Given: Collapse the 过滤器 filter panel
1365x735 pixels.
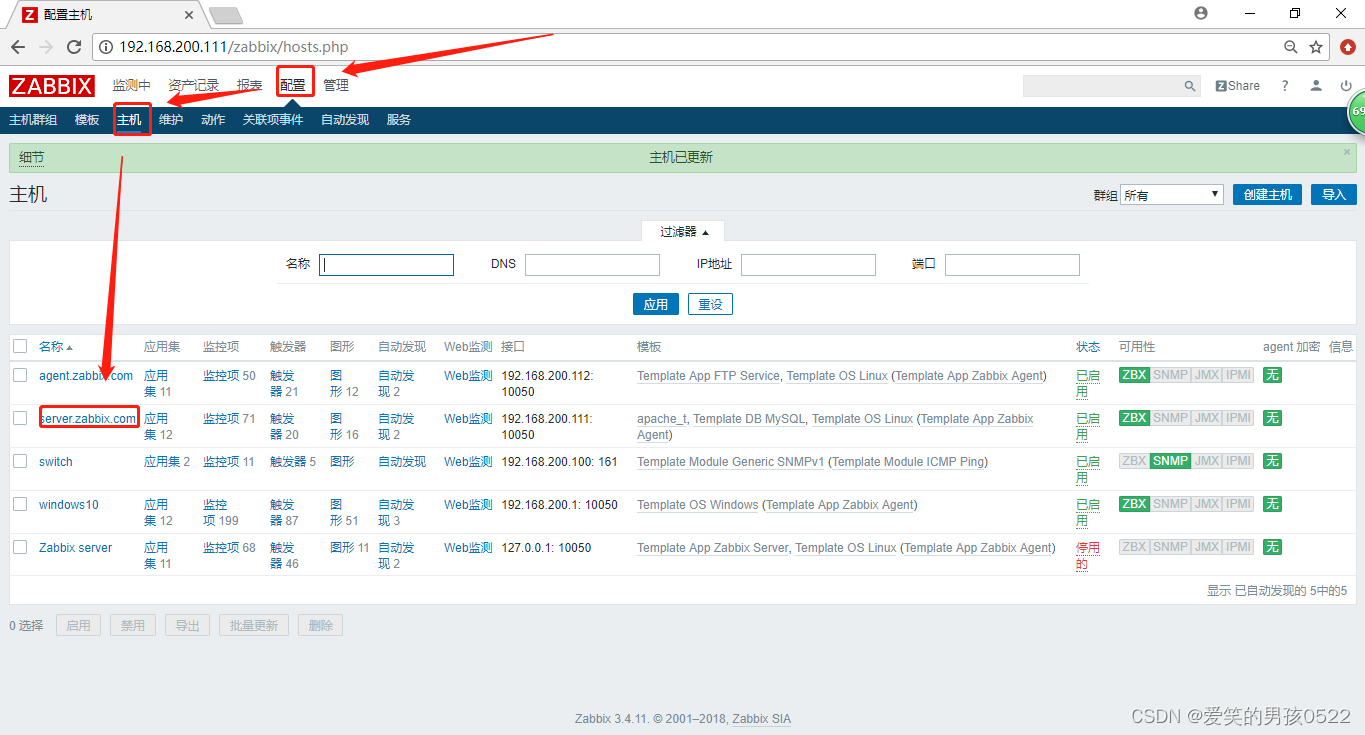Looking at the screenshot, I should (x=683, y=230).
